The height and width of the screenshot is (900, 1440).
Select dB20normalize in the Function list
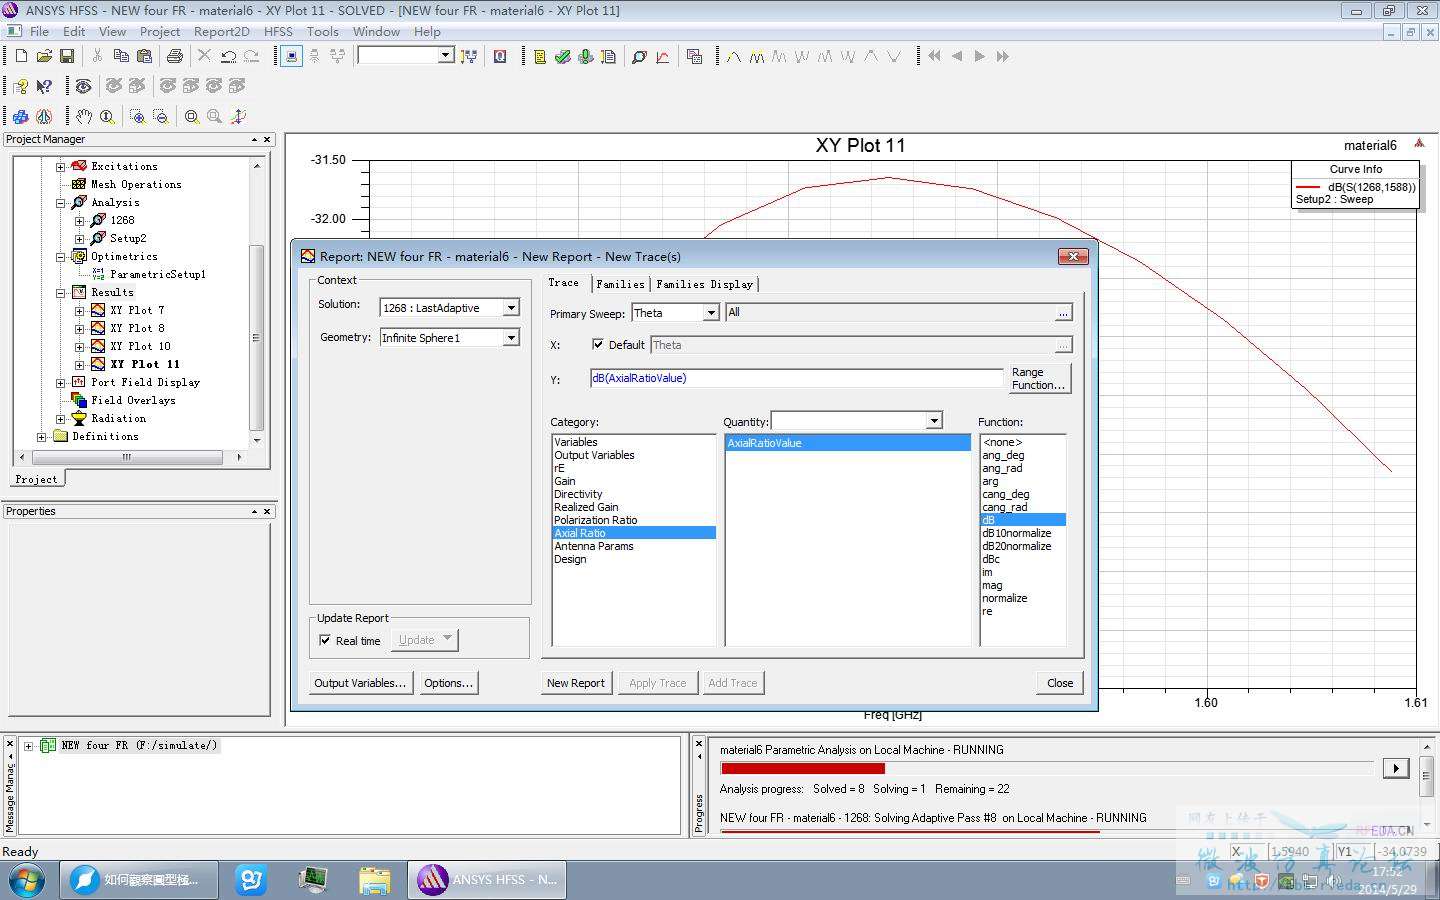(1017, 546)
